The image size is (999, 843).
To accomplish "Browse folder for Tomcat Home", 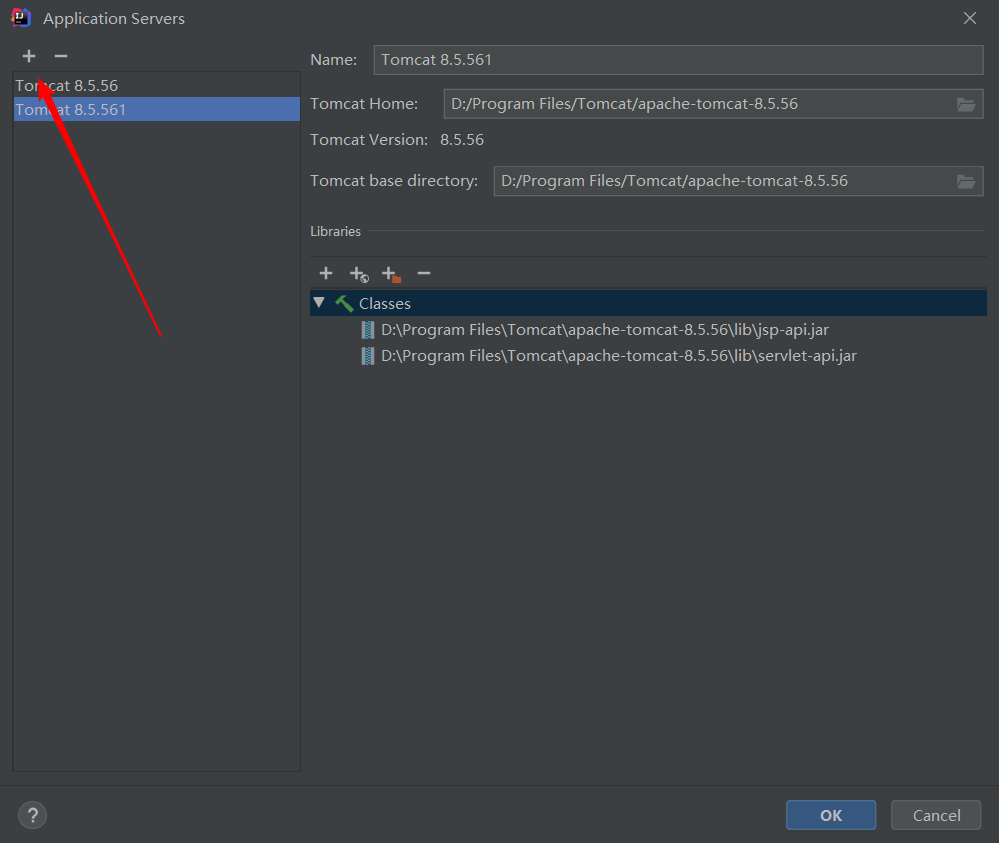I will [966, 104].
